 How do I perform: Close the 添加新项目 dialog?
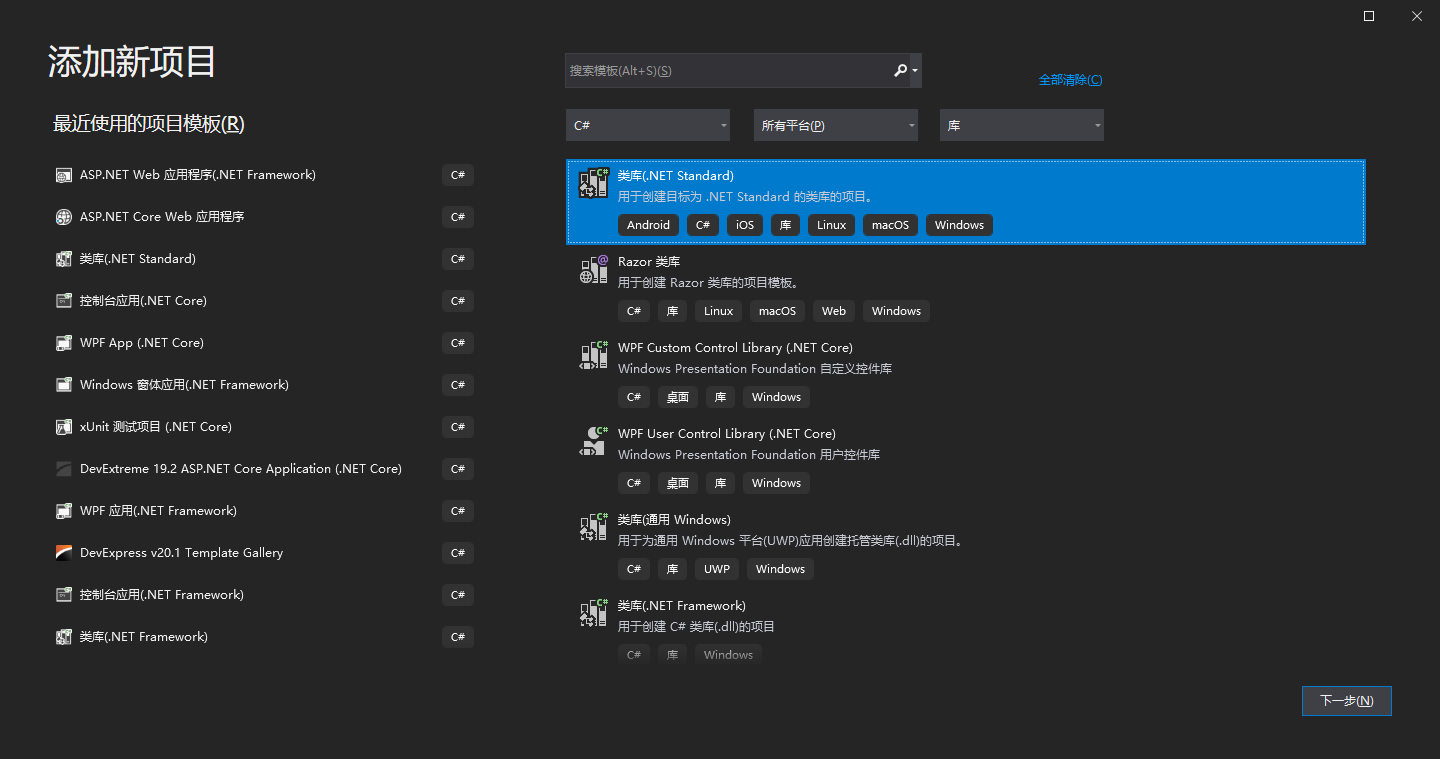point(1416,16)
